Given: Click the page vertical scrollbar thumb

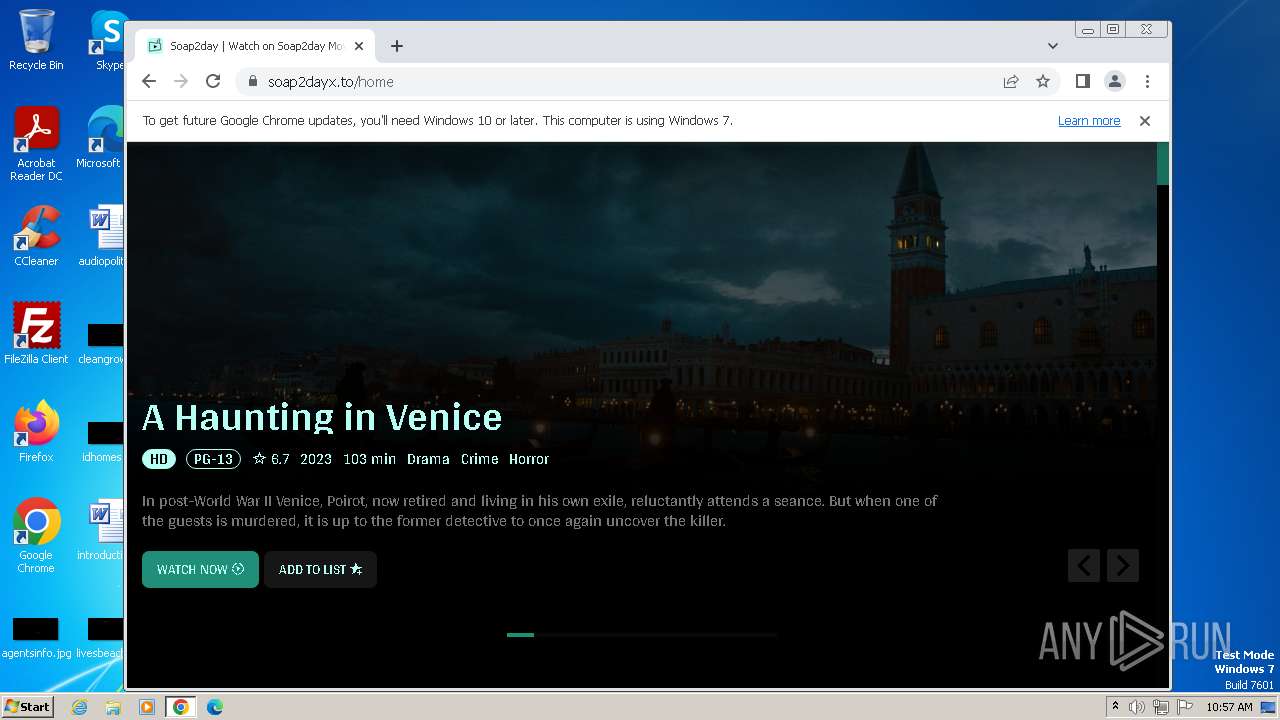Looking at the screenshot, I should coord(1163,163).
